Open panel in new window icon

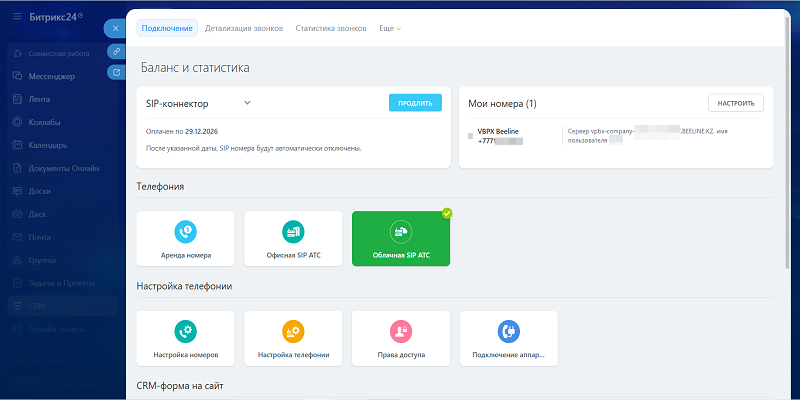(x=116, y=72)
